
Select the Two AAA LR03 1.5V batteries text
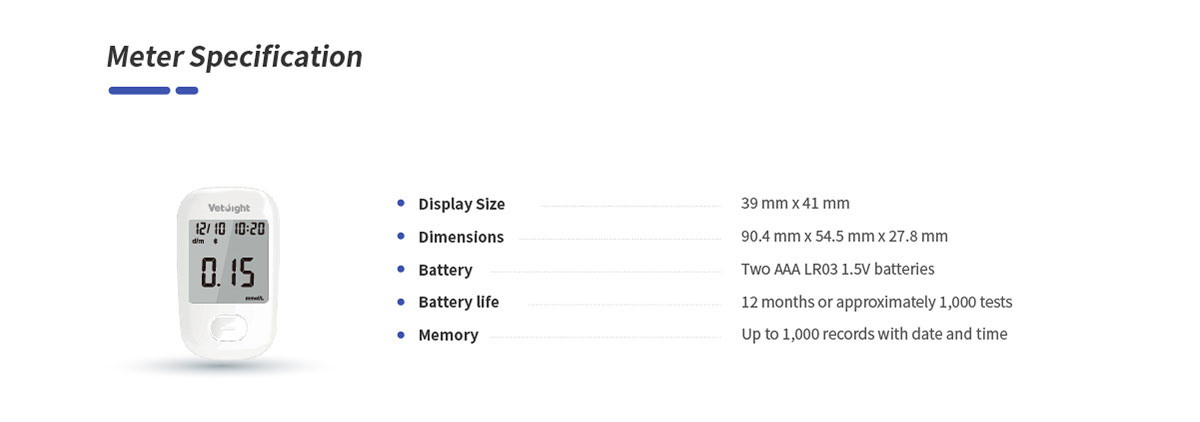pos(837,269)
